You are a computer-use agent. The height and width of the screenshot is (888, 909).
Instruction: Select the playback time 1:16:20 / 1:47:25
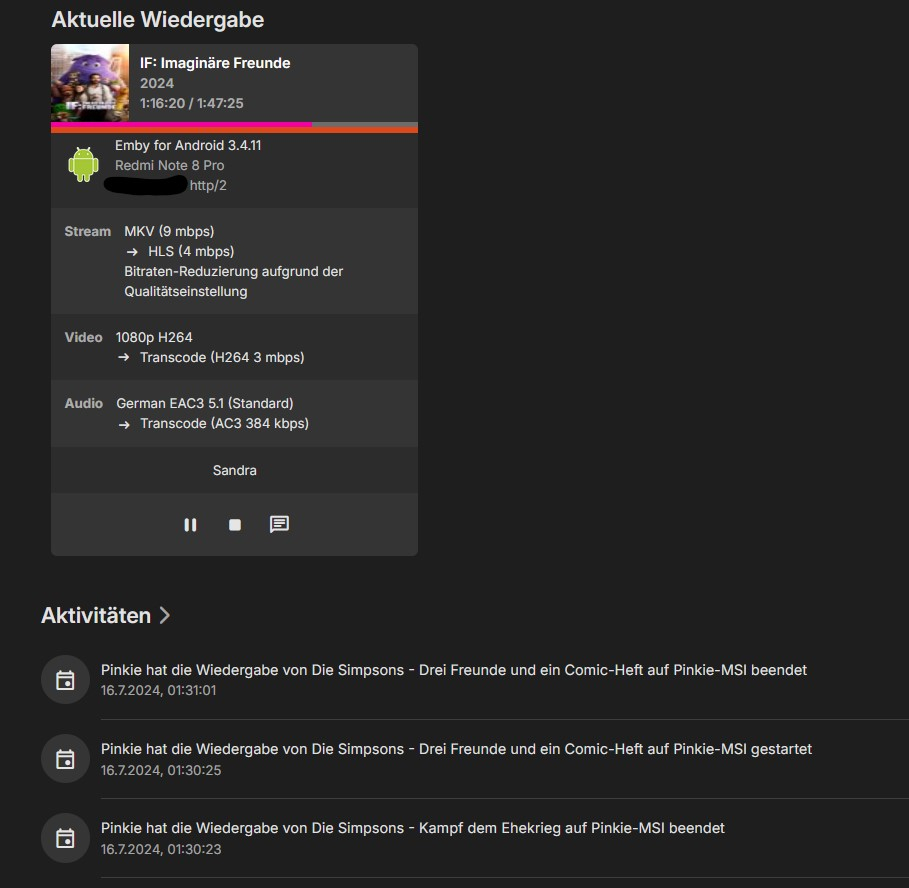tap(191, 103)
